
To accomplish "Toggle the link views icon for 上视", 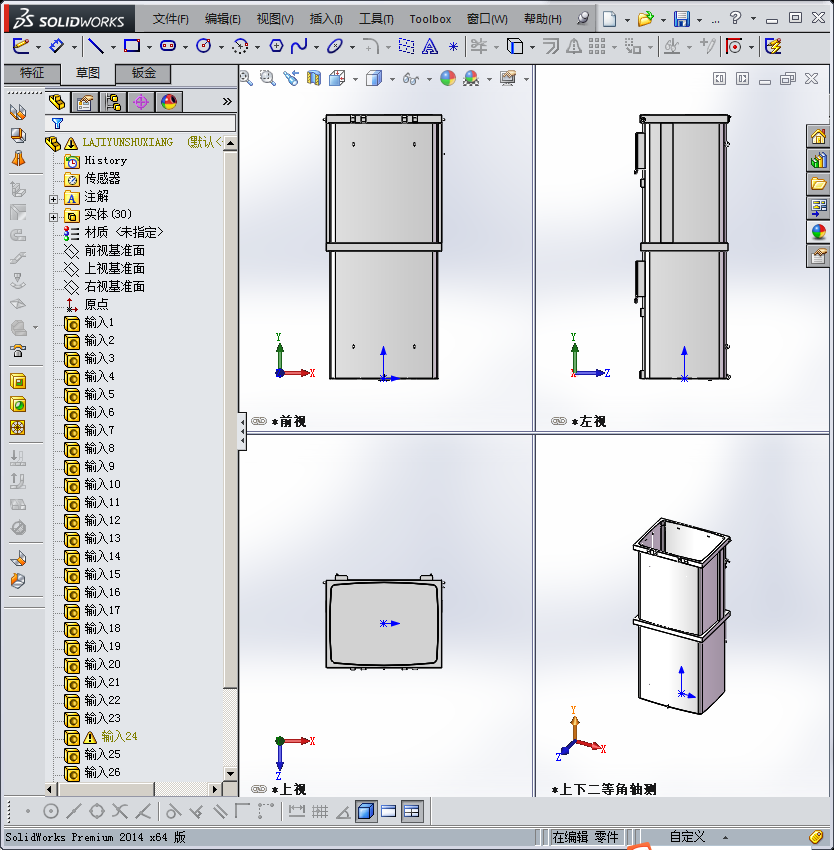I will coord(259,789).
